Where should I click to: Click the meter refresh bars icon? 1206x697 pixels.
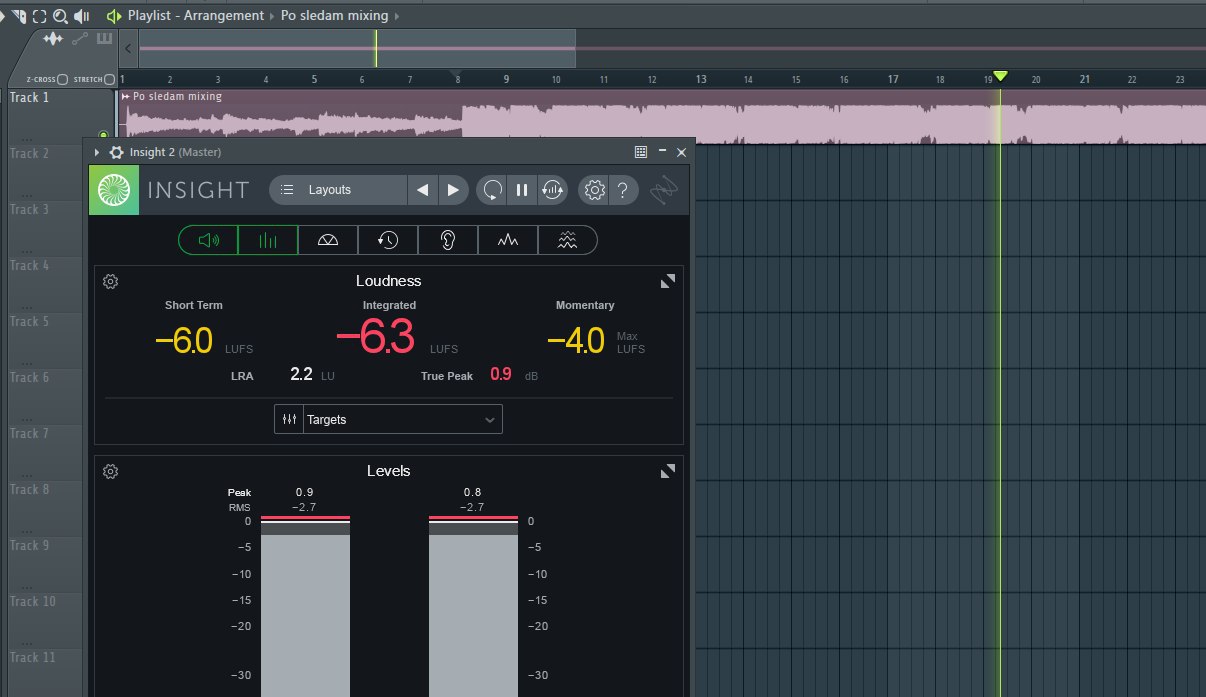[x=552, y=190]
